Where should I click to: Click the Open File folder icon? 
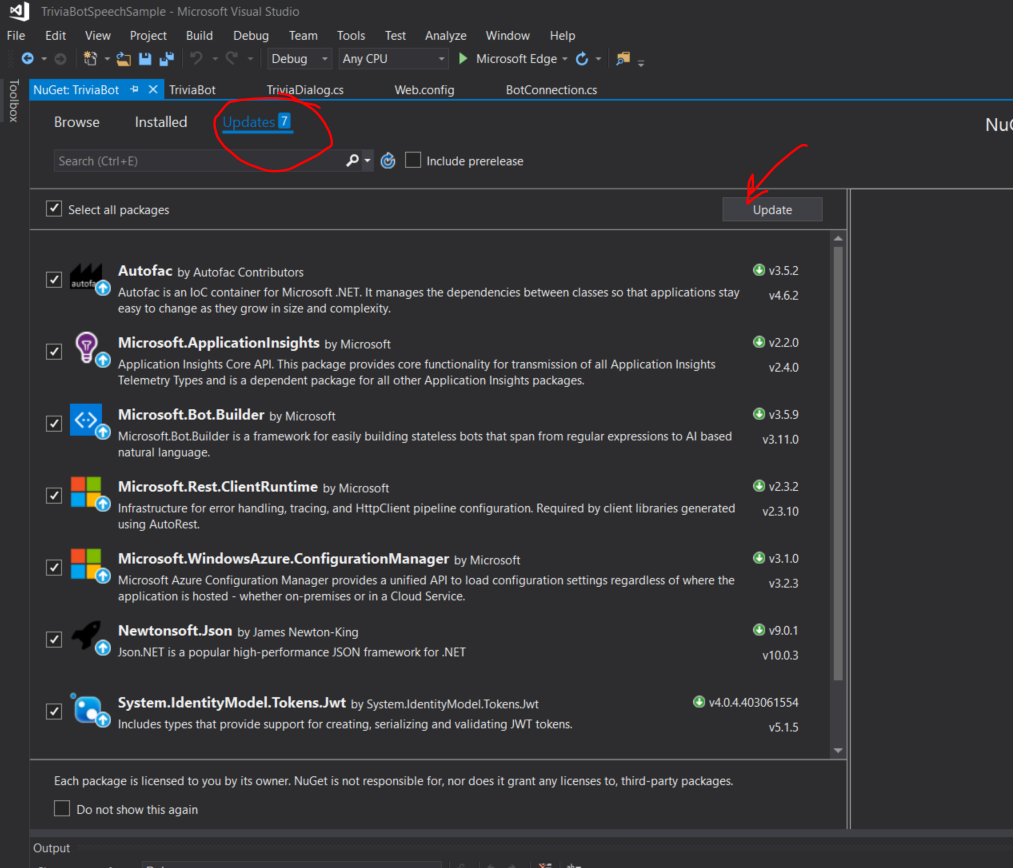[124, 59]
